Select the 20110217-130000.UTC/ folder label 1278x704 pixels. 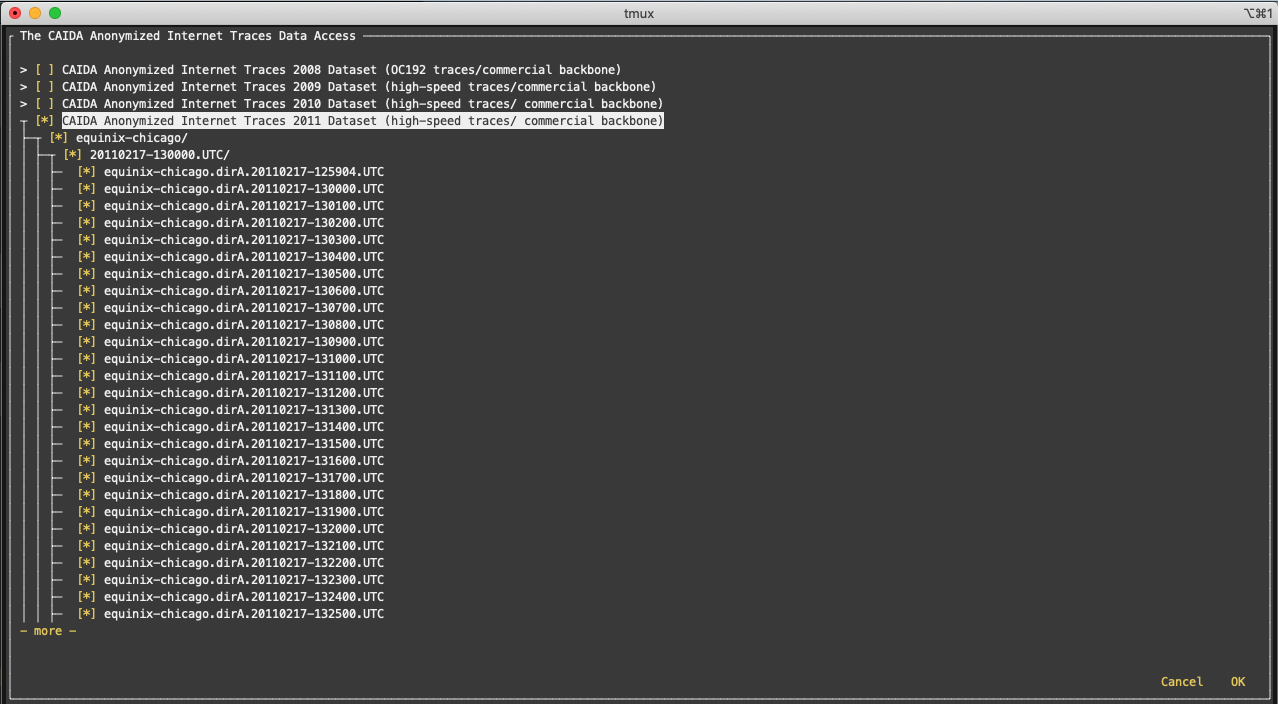pyautogui.click(x=160, y=155)
